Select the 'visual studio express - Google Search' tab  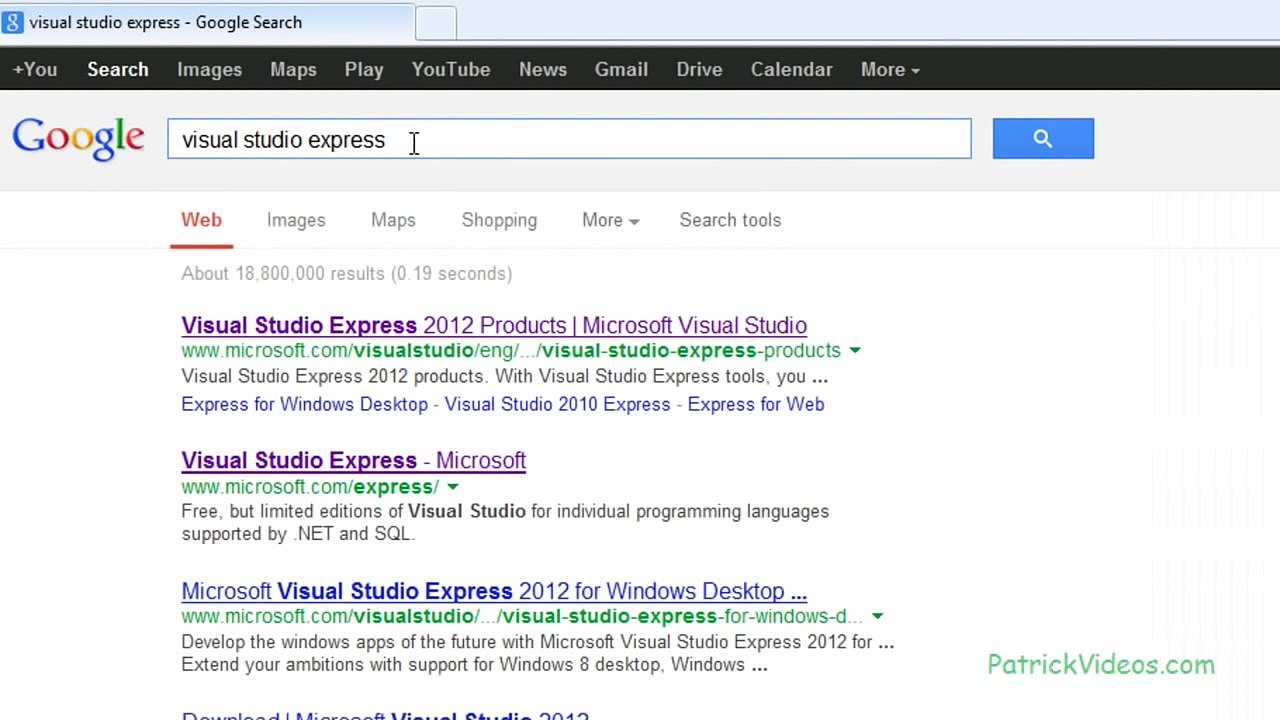(207, 22)
